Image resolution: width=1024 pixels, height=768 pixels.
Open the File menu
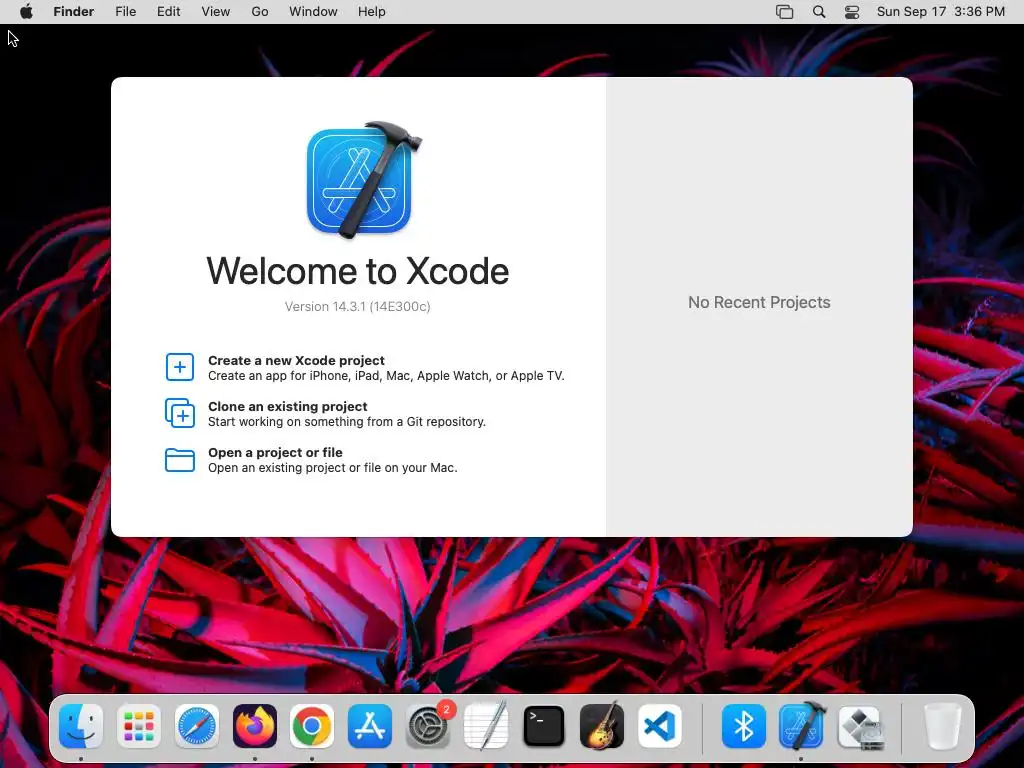tap(125, 12)
